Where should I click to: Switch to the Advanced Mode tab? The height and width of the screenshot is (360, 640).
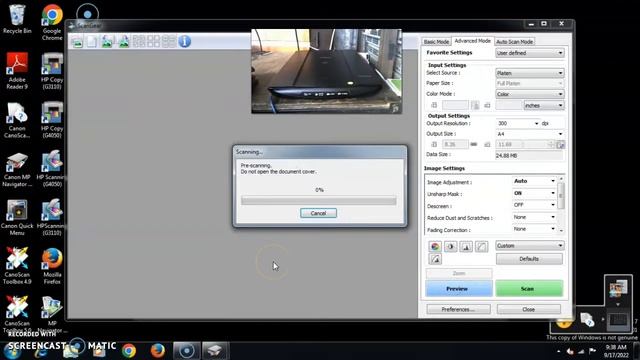click(x=472, y=41)
